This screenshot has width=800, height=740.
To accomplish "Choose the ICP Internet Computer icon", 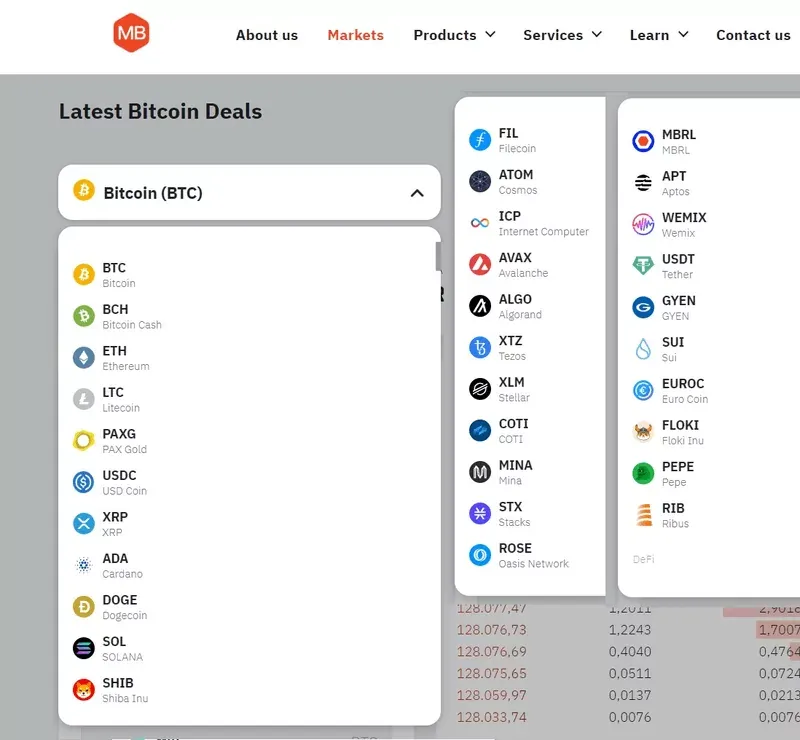I will coord(480,223).
